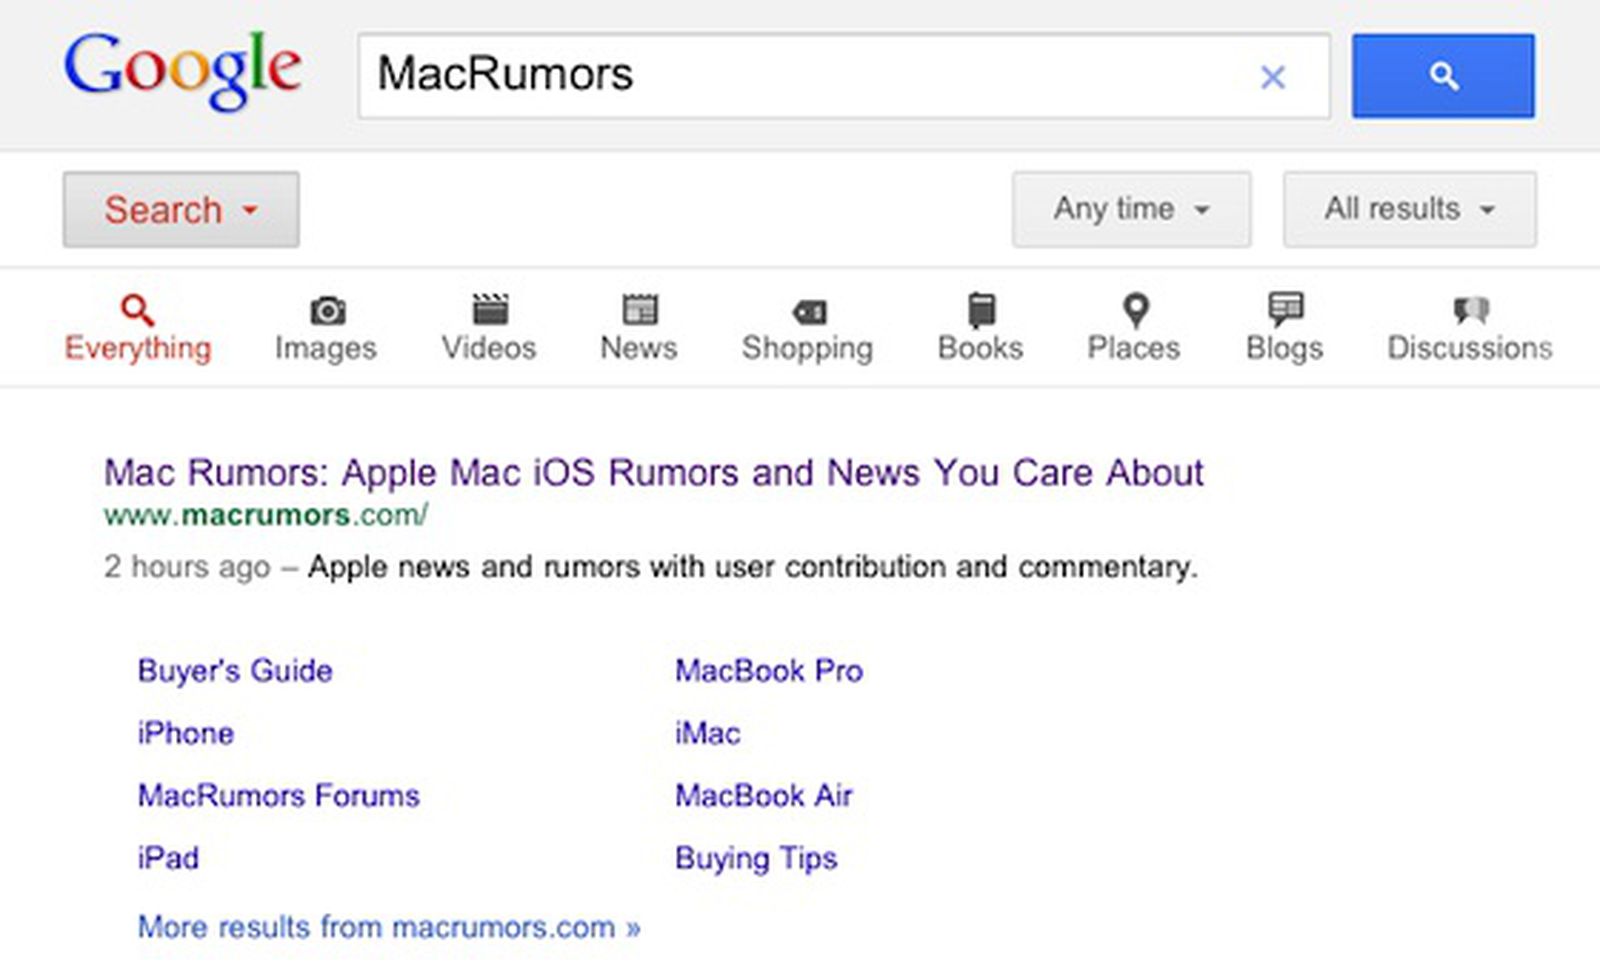Switch to the Images tab
Image resolution: width=1600 pixels, height=971 pixels.
point(326,328)
